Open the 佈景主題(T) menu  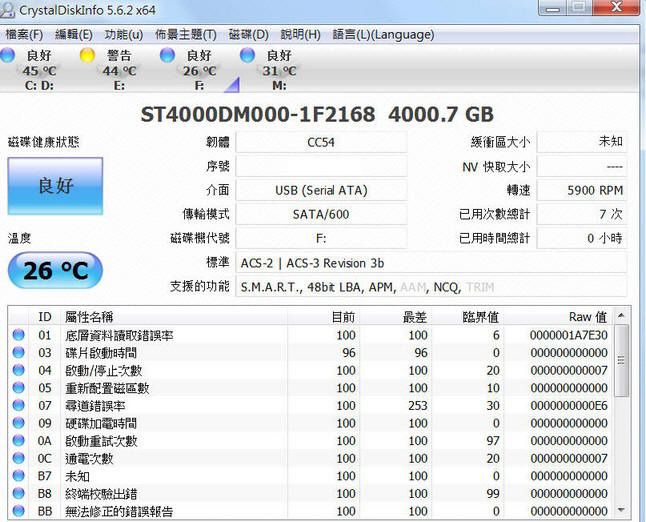(186, 35)
